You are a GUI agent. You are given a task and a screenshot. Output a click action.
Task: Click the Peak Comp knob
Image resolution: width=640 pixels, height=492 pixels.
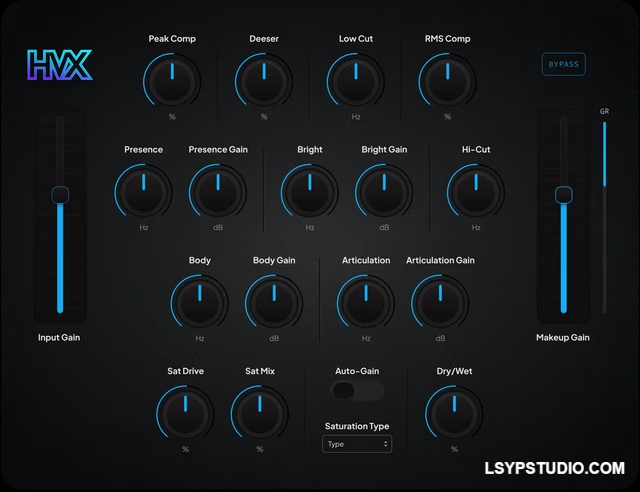[172, 81]
